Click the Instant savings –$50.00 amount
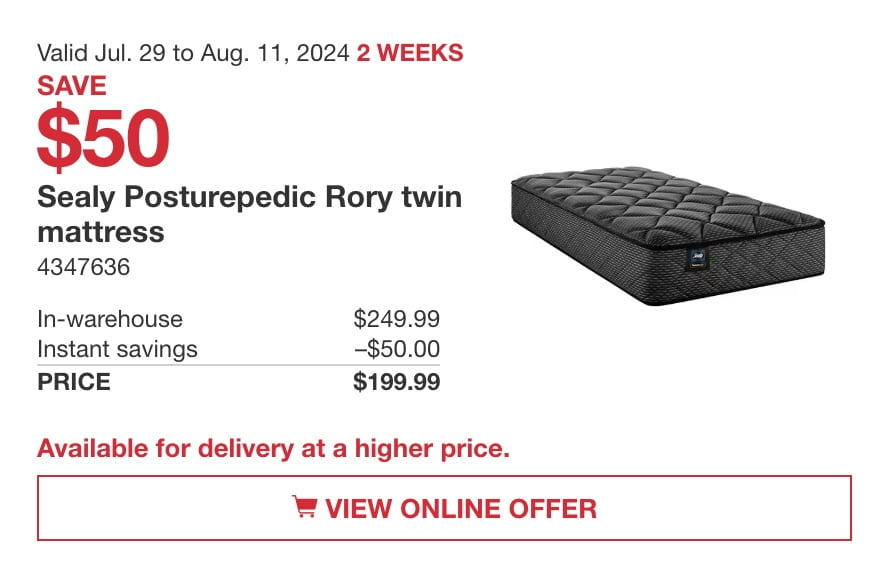The image size is (882, 576). click(x=397, y=349)
